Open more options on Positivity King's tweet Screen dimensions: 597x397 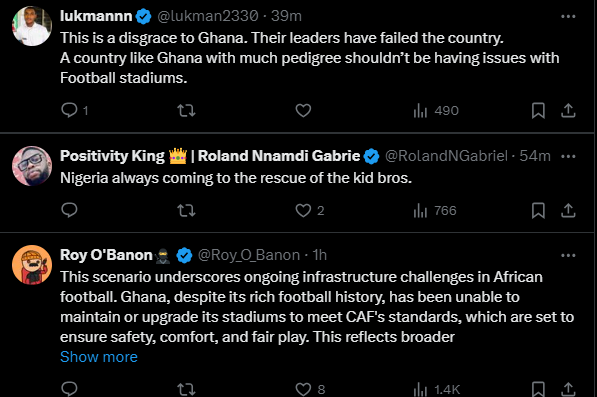[568, 156]
